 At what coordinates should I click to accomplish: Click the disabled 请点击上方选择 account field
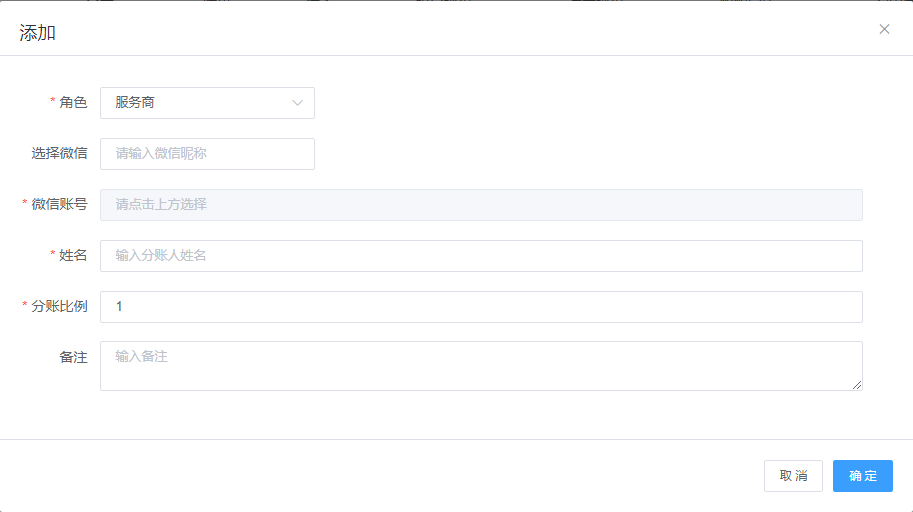(481, 204)
